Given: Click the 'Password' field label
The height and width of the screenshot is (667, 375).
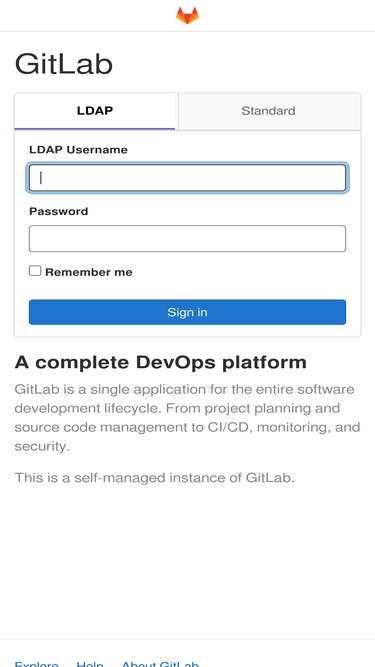Looking at the screenshot, I should pyautogui.click(x=59, y=211).
